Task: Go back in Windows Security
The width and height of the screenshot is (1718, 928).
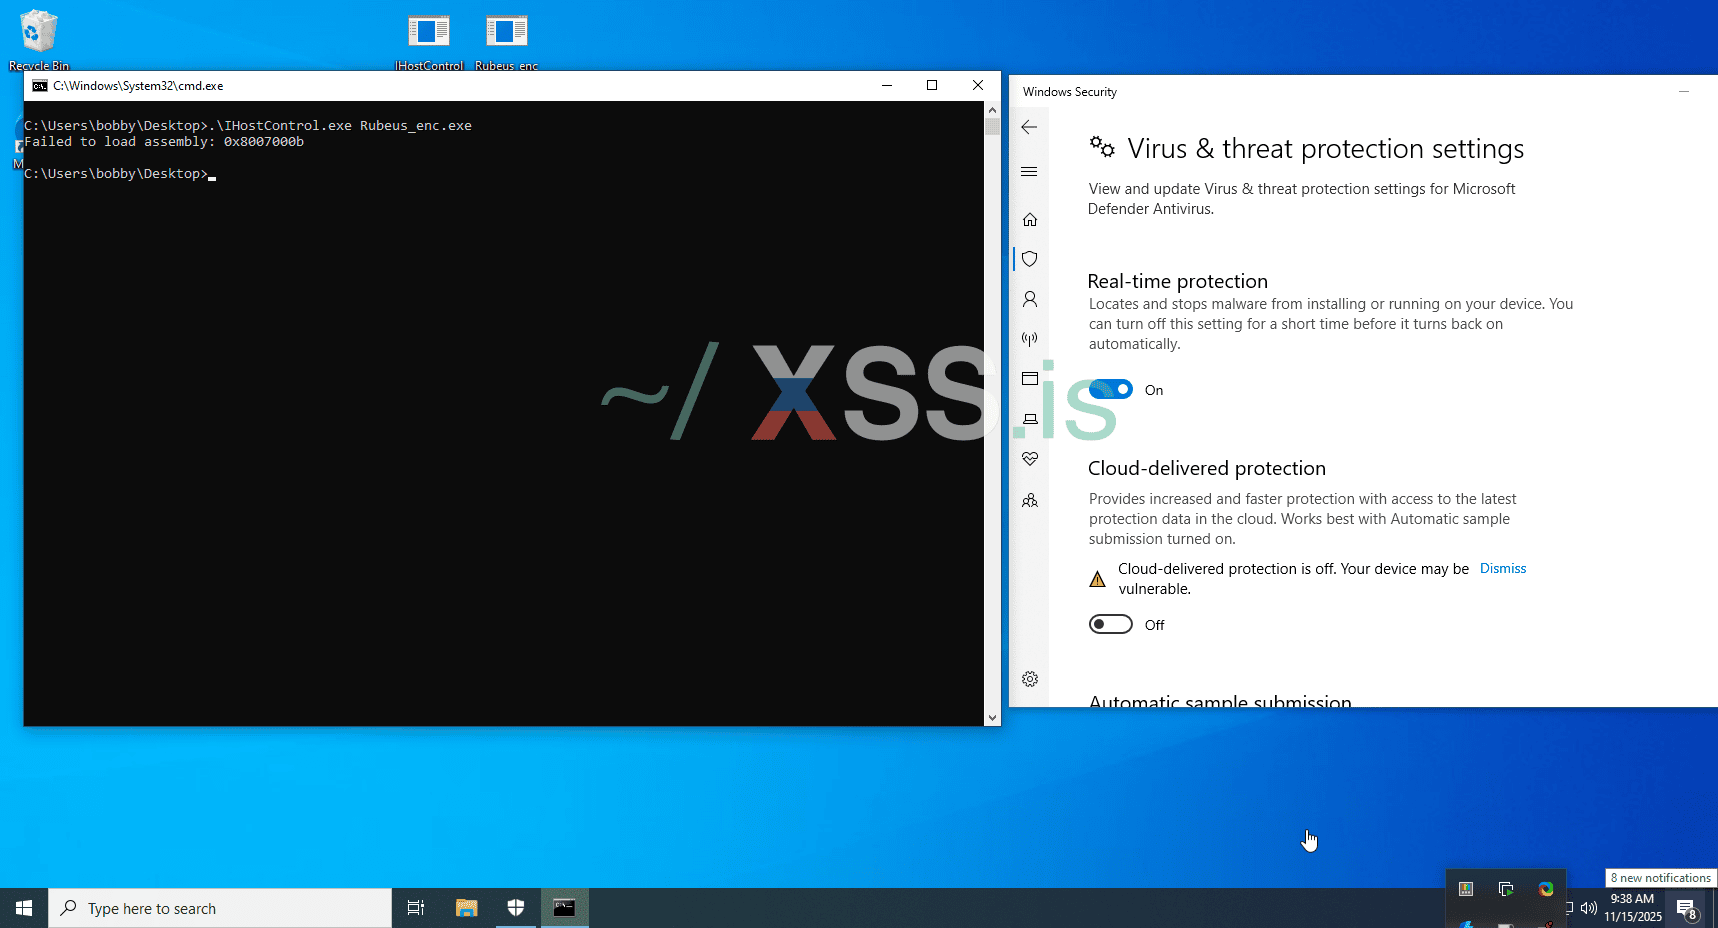Action: [x=1029, y=127]
